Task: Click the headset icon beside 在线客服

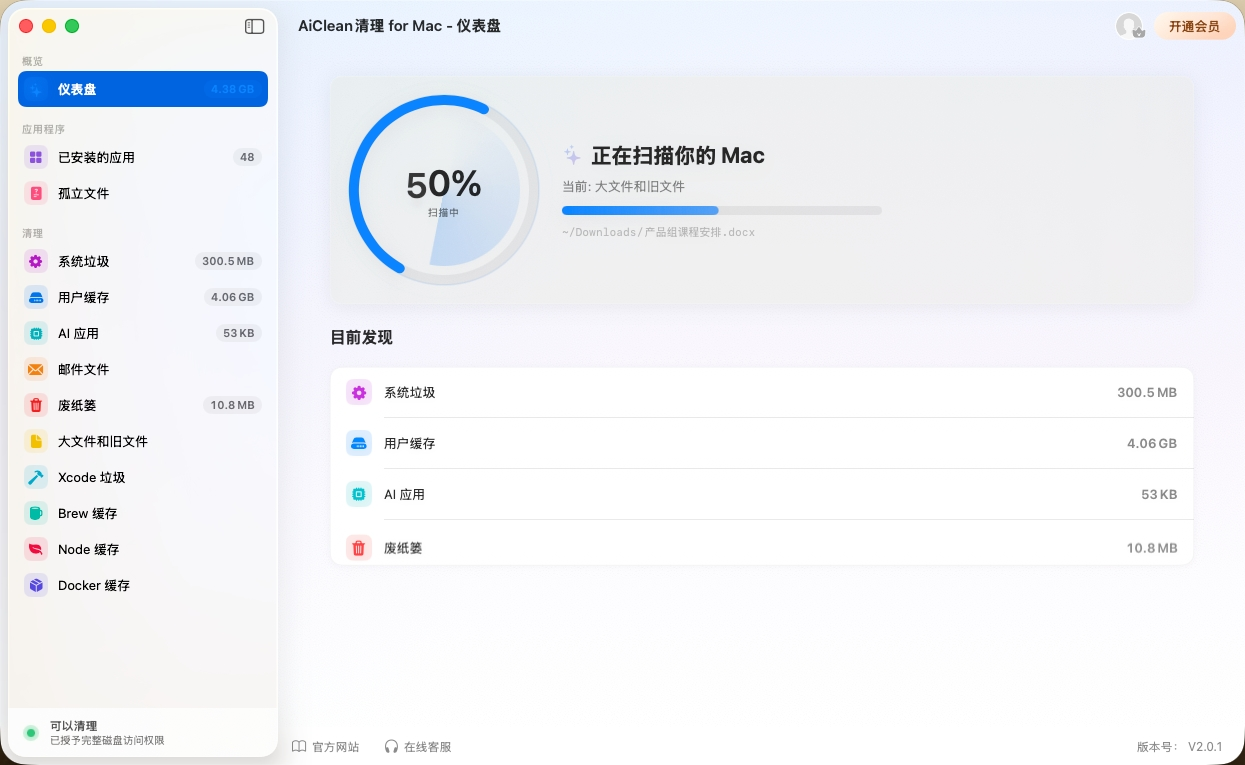Action: pos(391,747)
